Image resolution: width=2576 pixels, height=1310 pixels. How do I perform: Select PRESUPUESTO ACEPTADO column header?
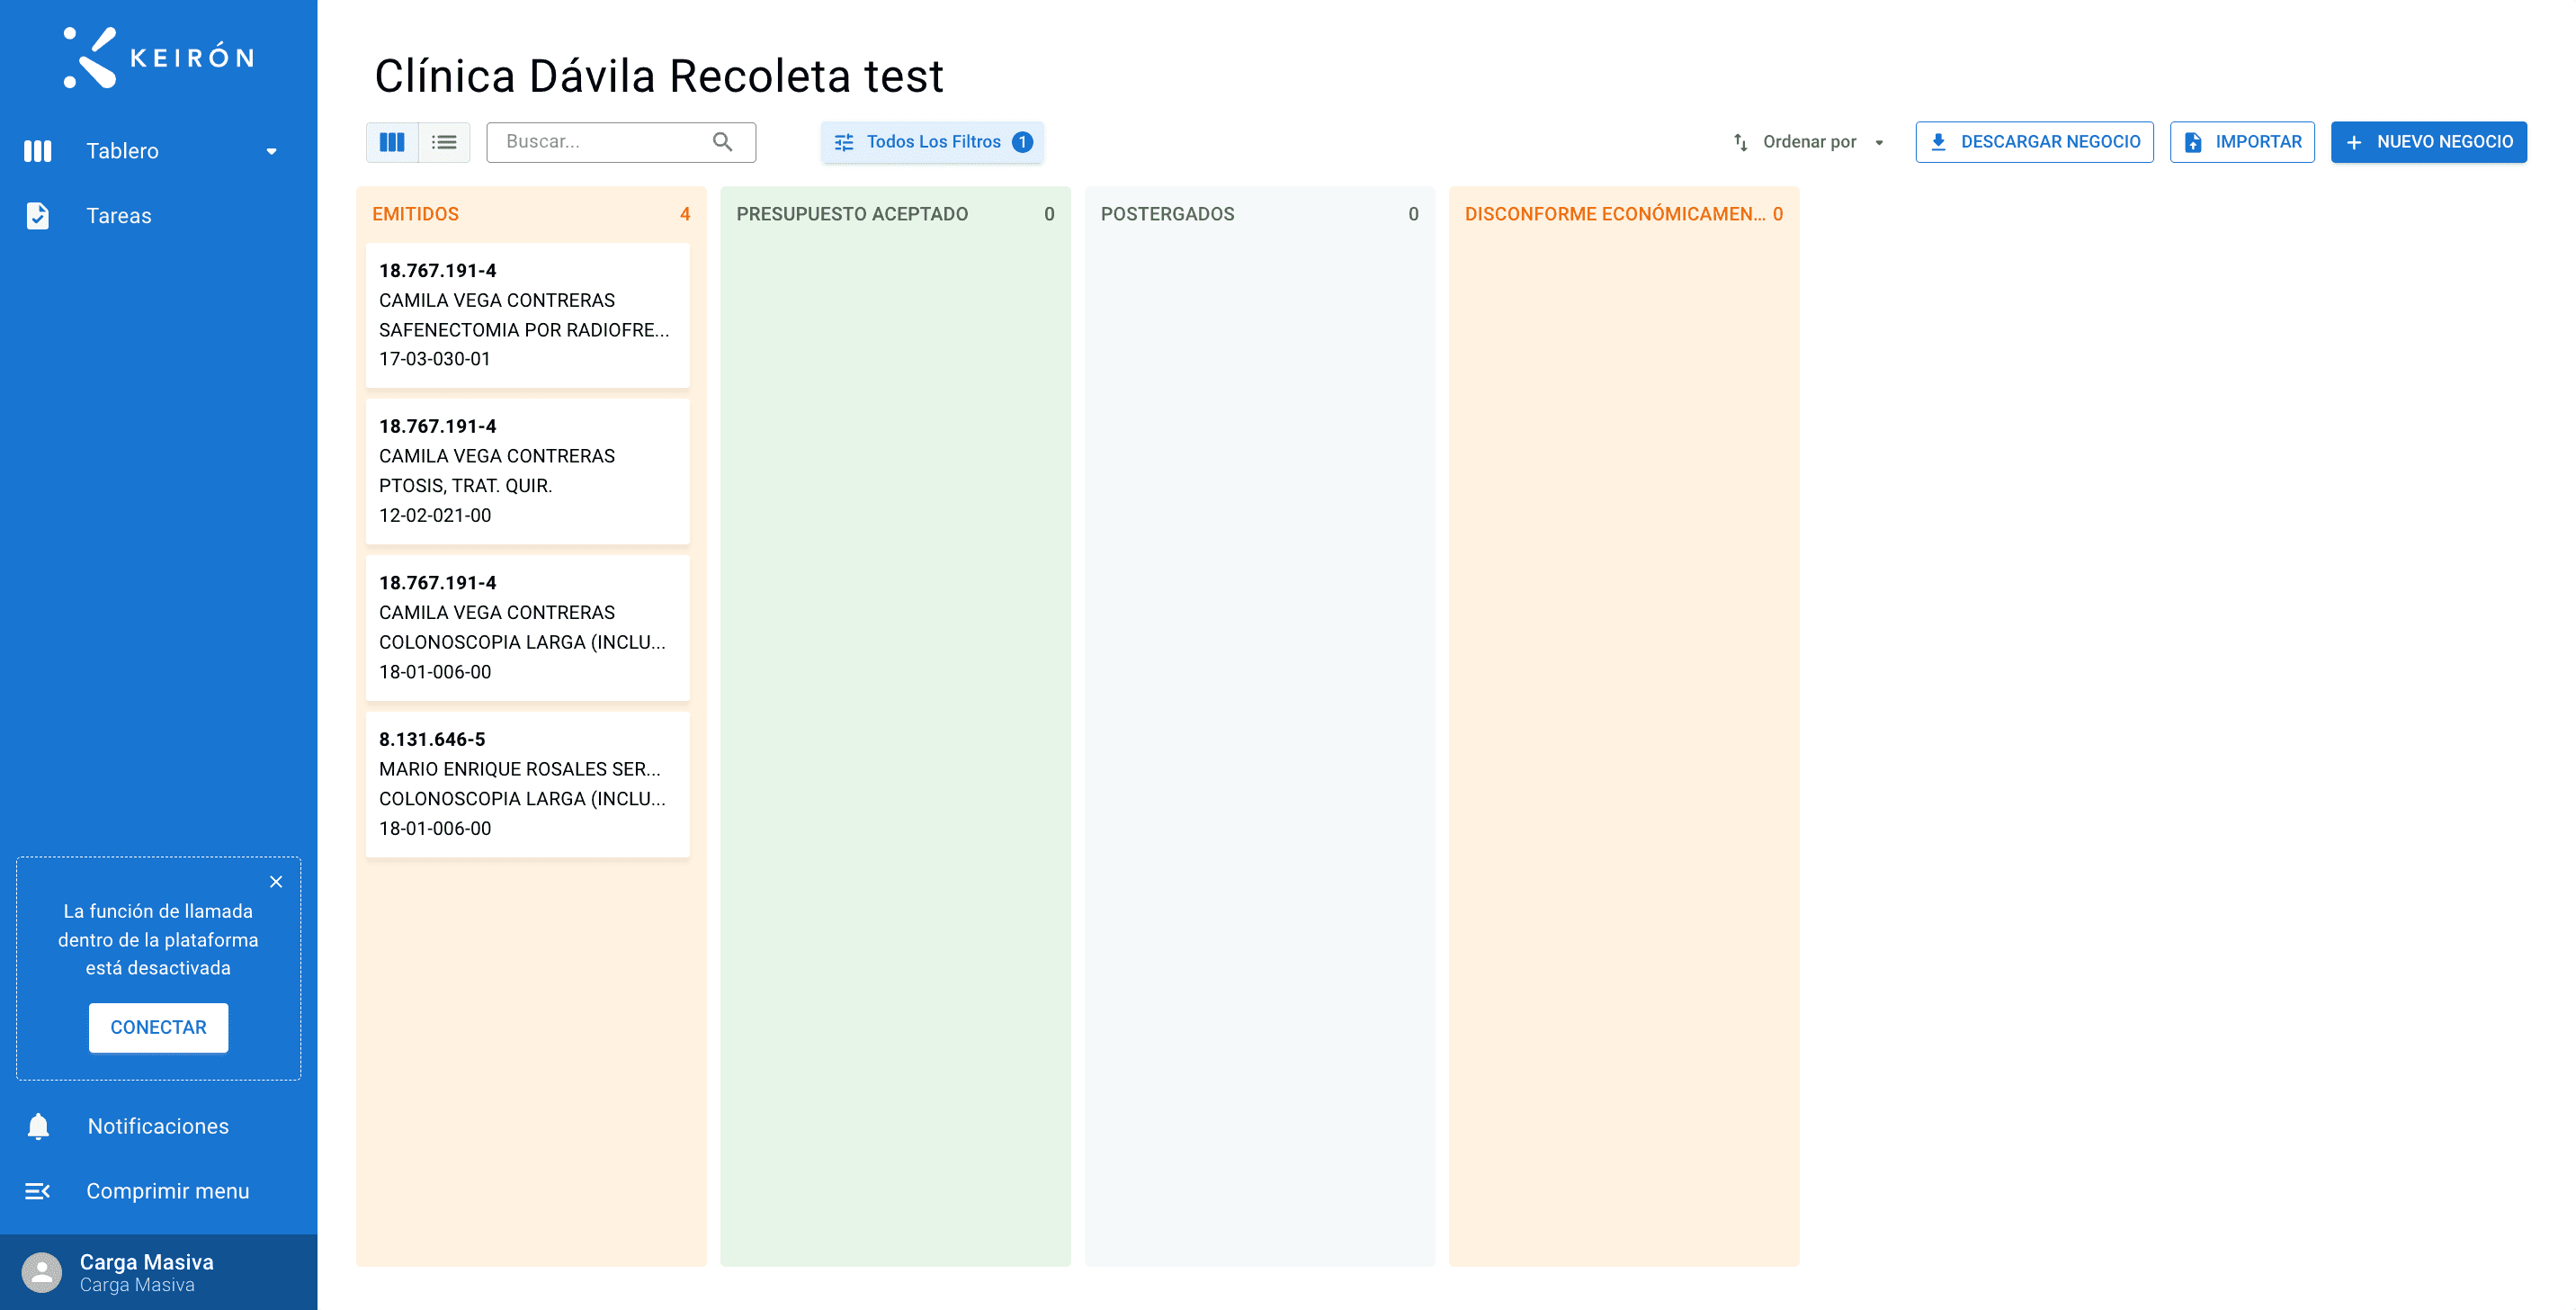click(x=852, y=214)
